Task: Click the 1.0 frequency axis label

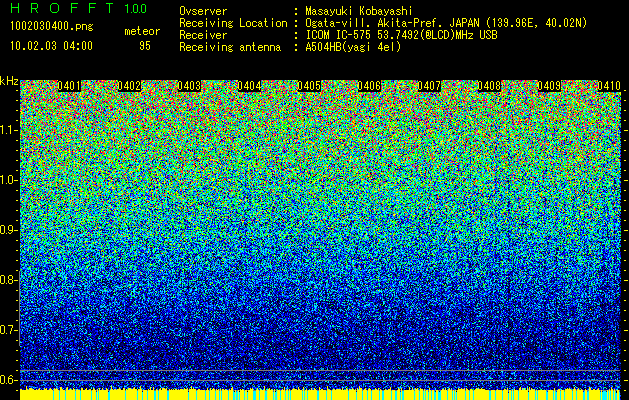Action: [x=8, y=180]
